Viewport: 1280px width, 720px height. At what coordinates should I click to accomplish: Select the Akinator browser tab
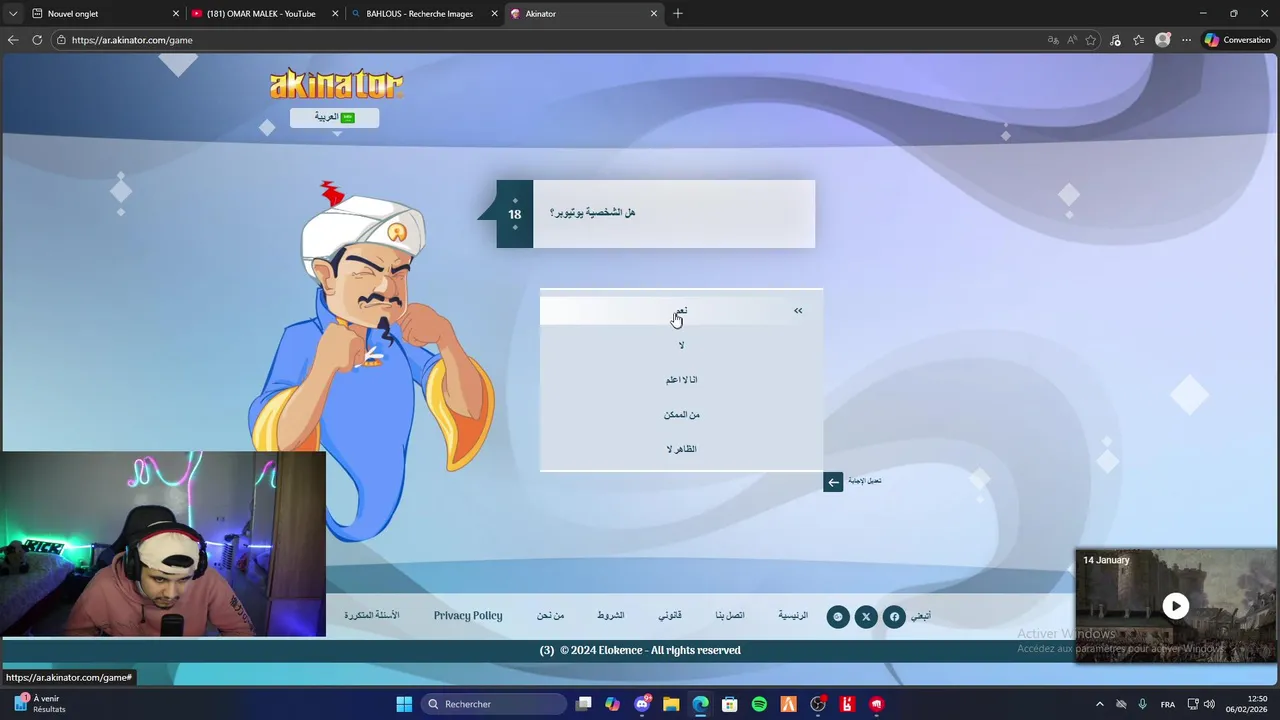coord(584,14)
